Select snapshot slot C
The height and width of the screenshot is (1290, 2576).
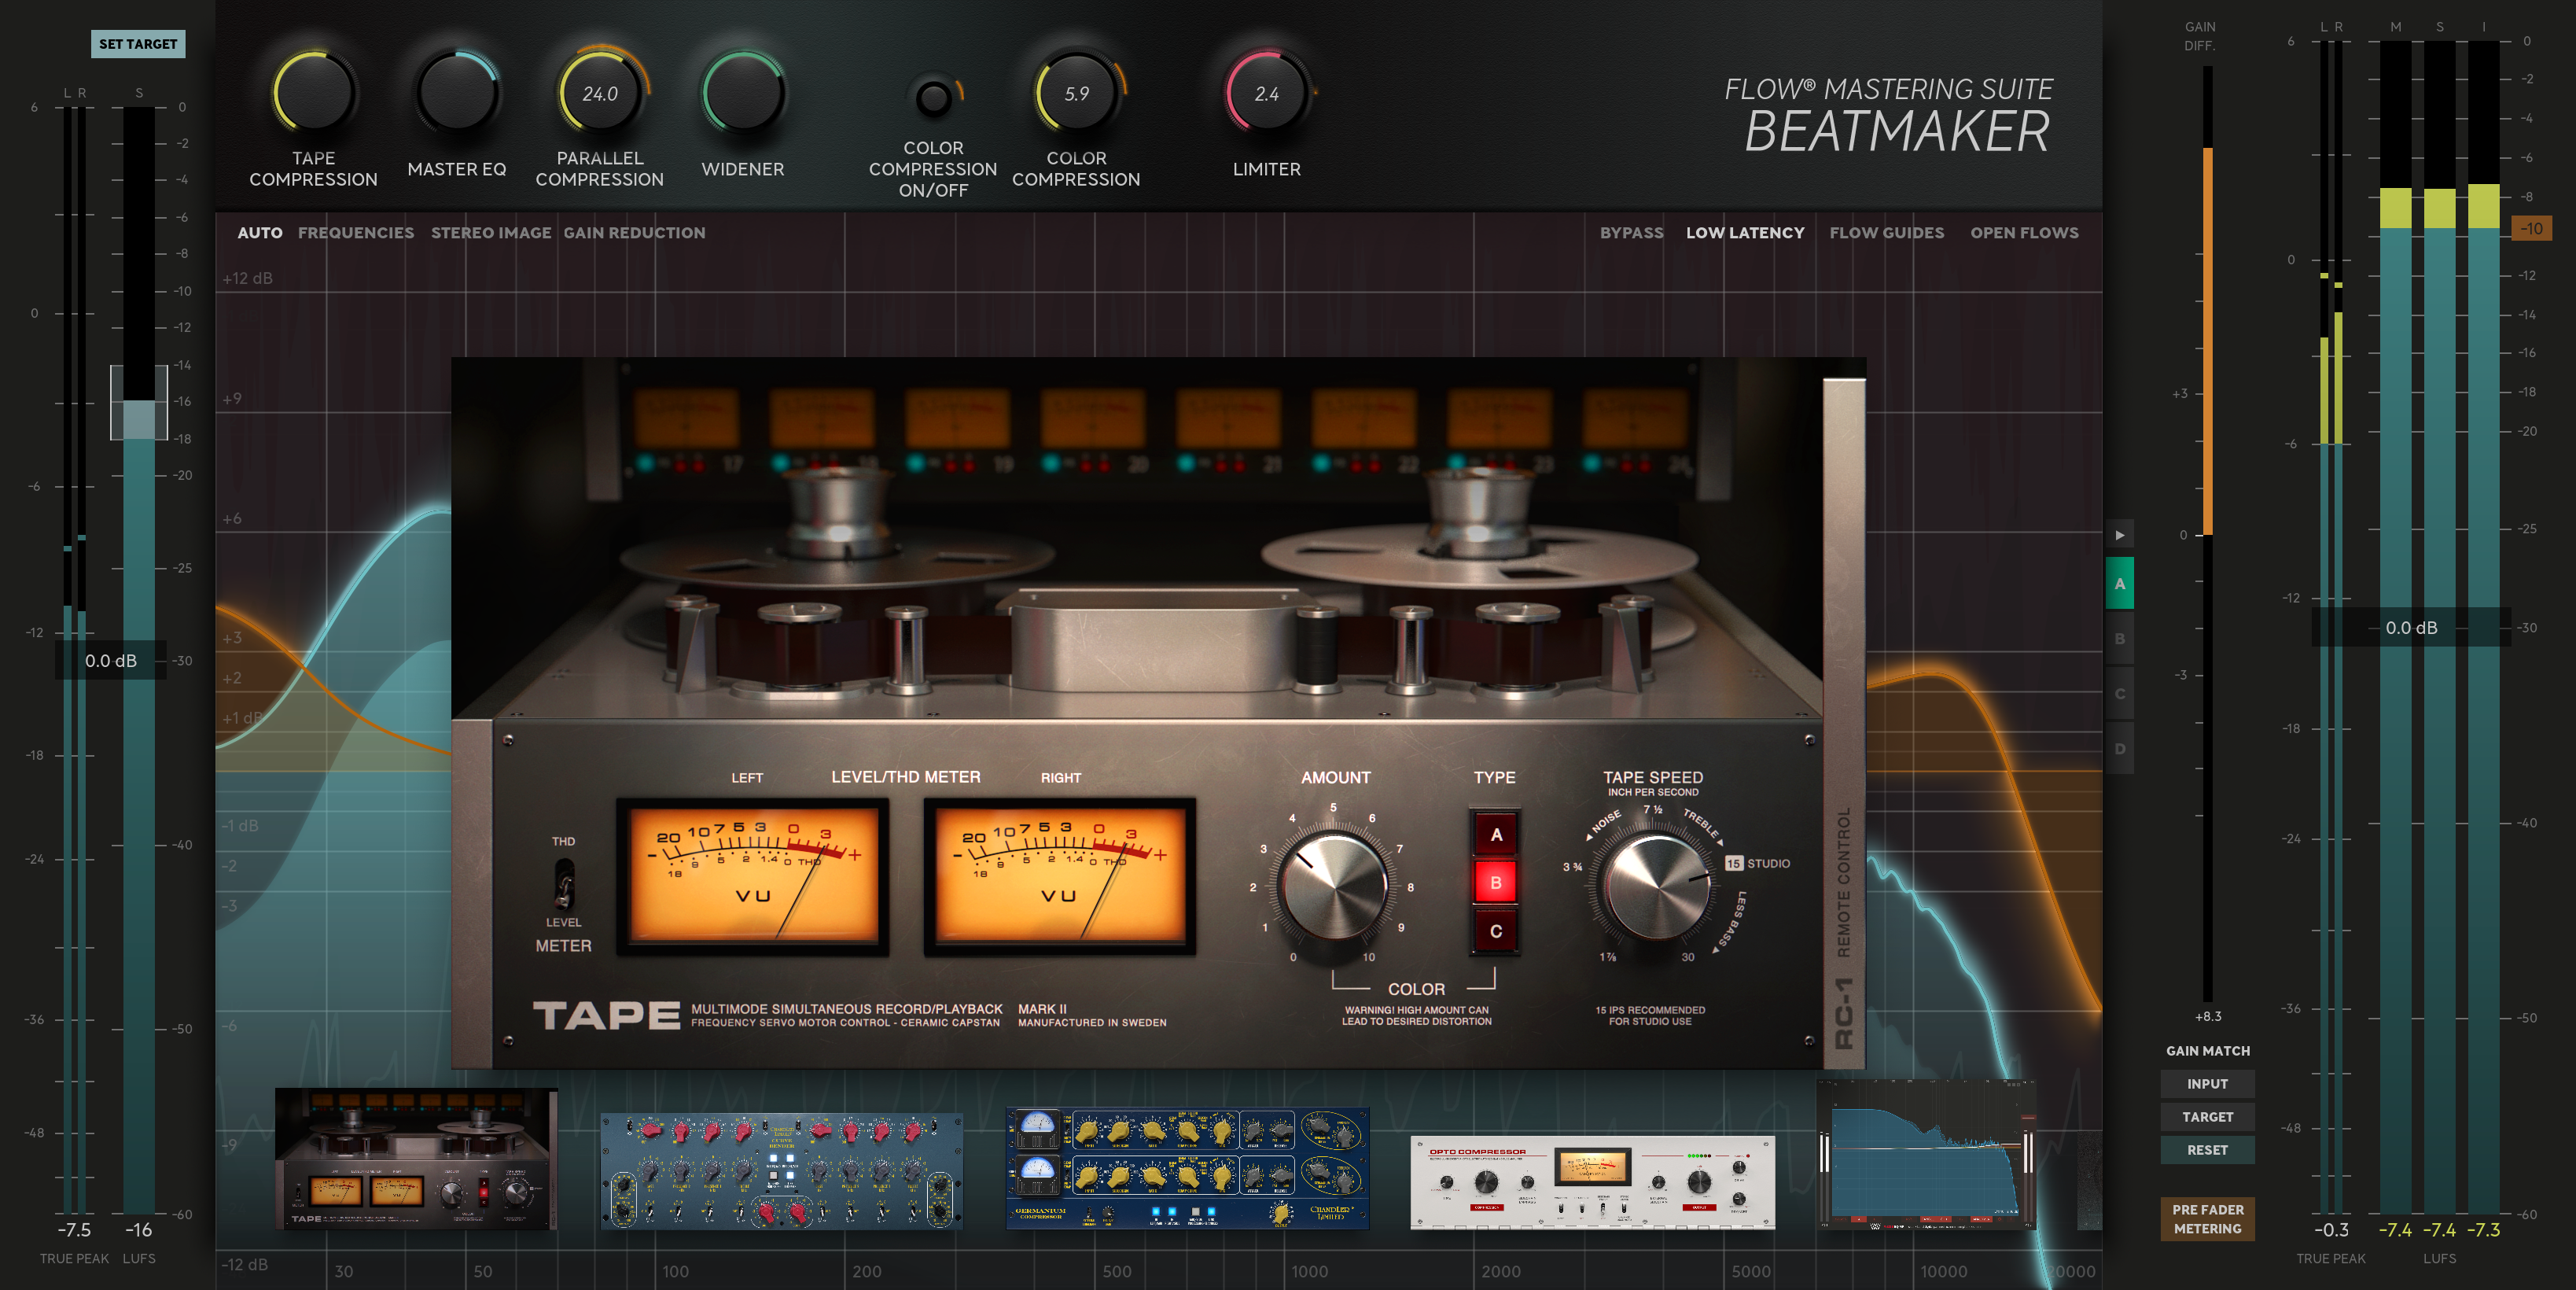(x=2119, y=694)
